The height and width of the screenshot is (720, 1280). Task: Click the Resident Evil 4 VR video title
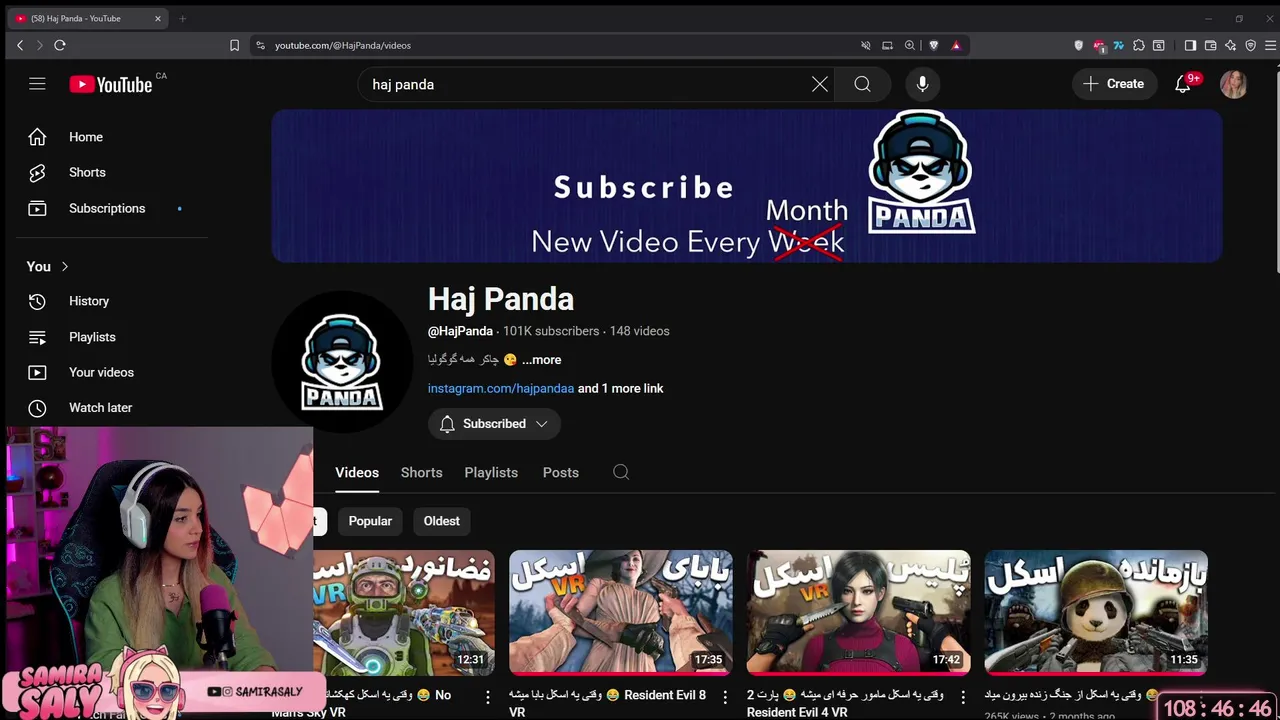845,703
